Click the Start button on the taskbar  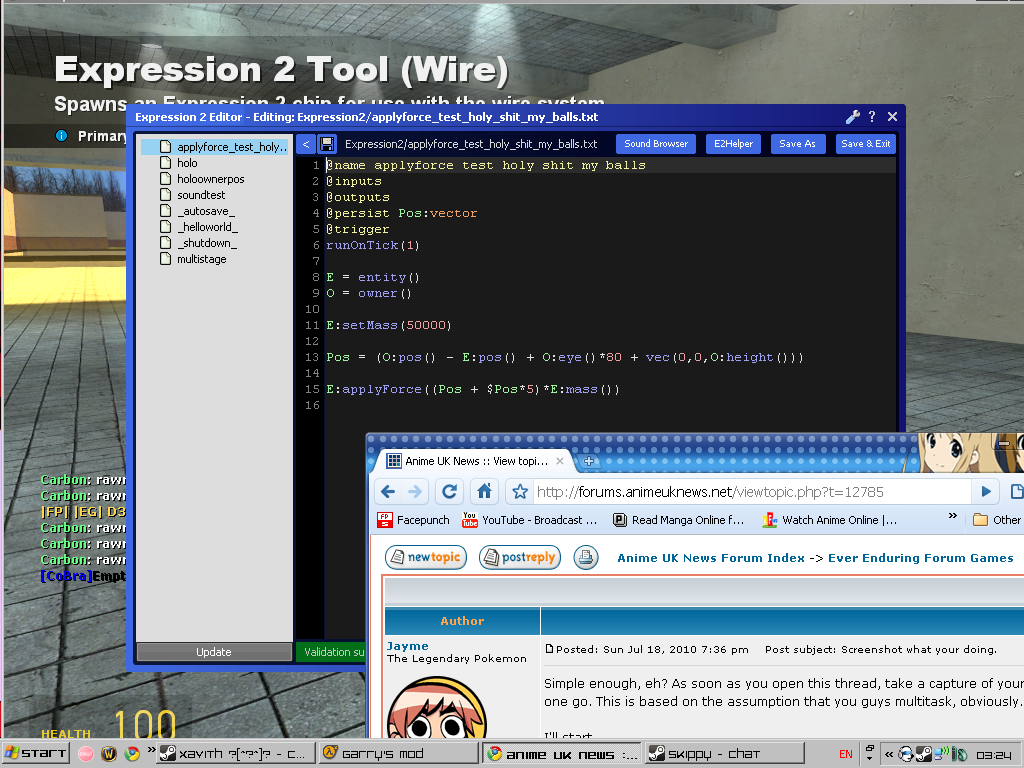[35, 754]
